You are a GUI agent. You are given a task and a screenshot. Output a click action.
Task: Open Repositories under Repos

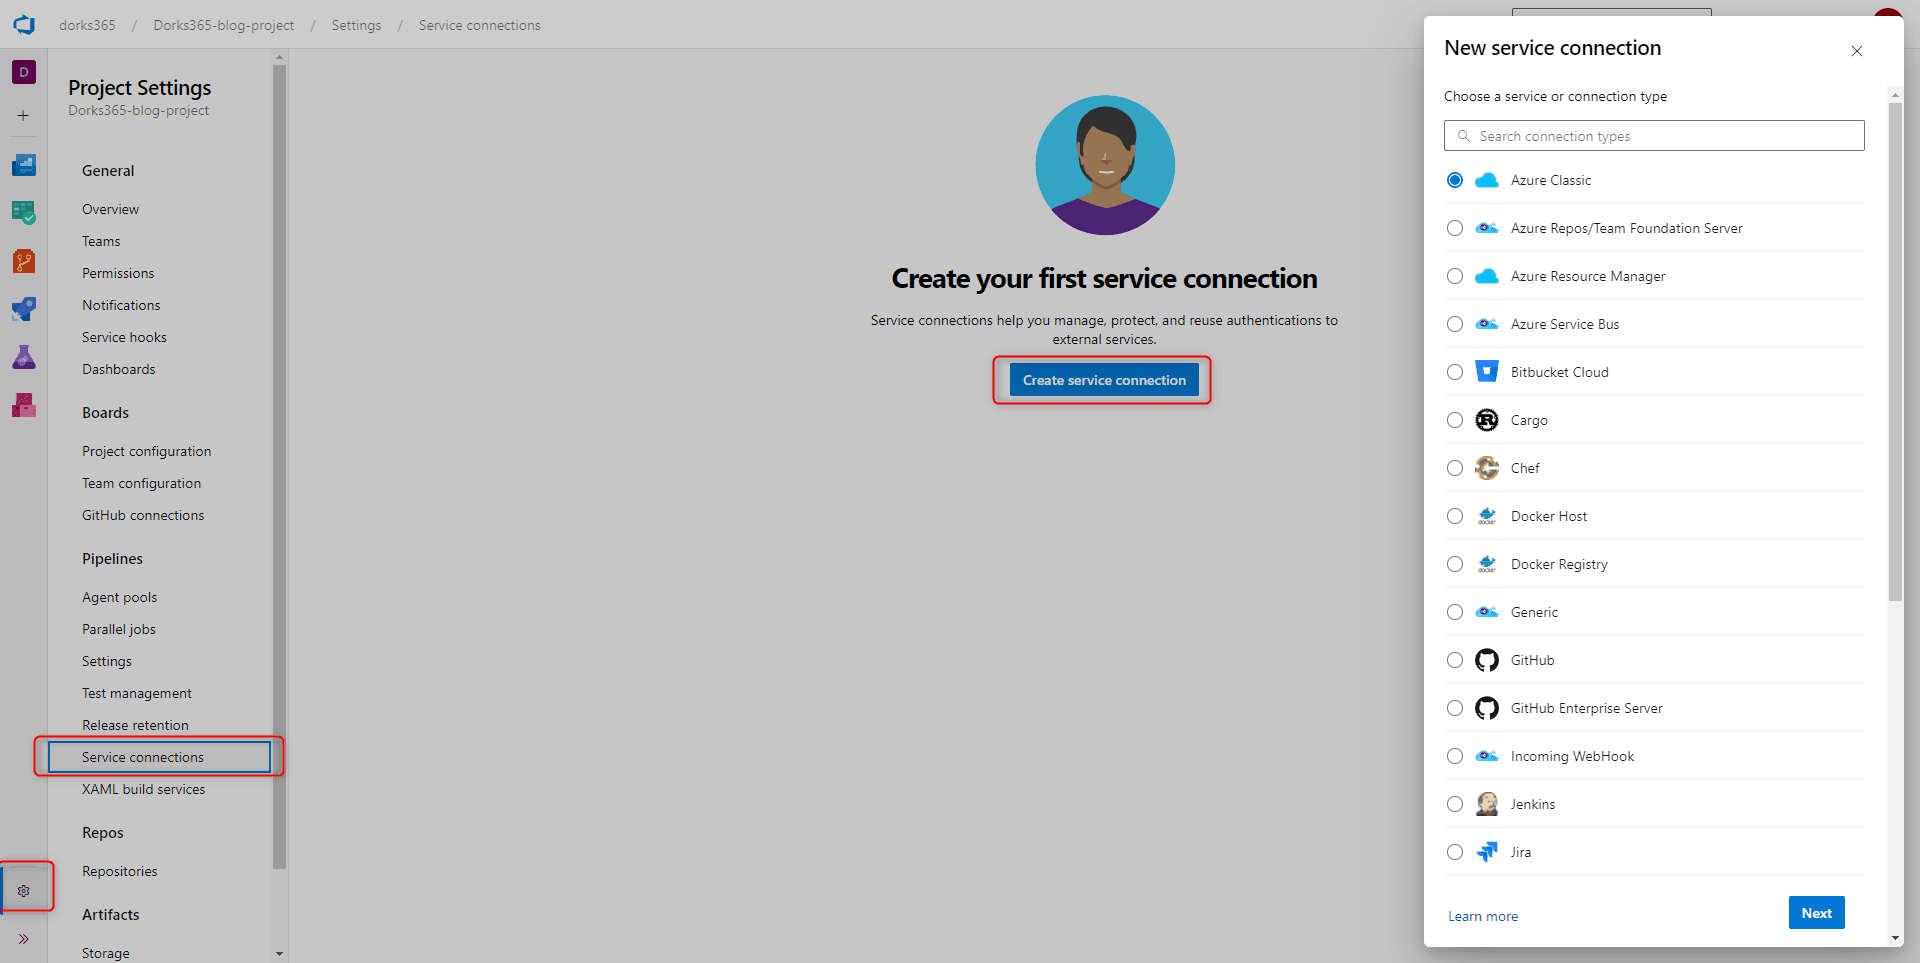[120, 871]
